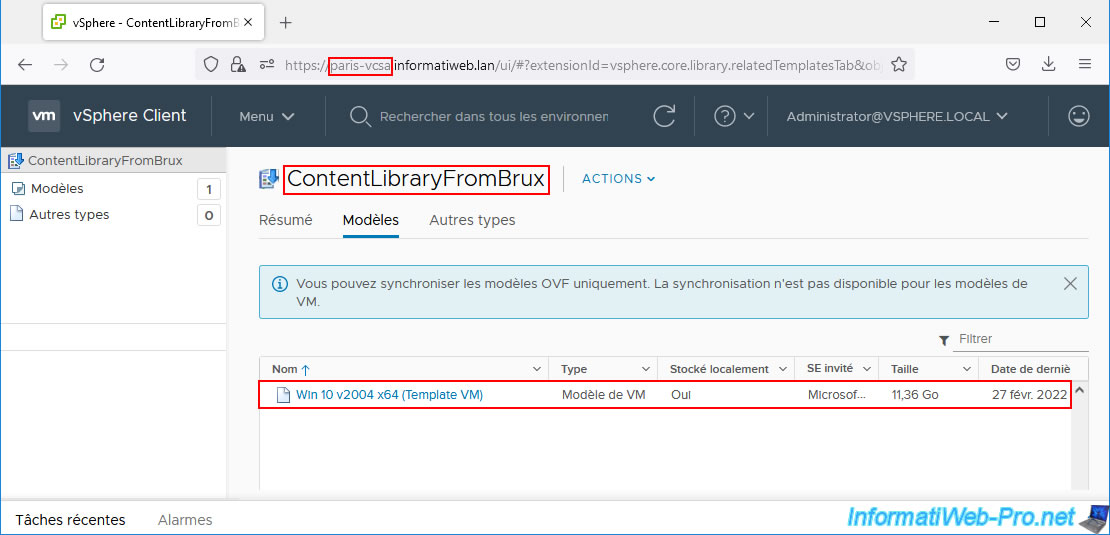Select Autres types in the left navigator
The image size is (1110, 535).
69,214
